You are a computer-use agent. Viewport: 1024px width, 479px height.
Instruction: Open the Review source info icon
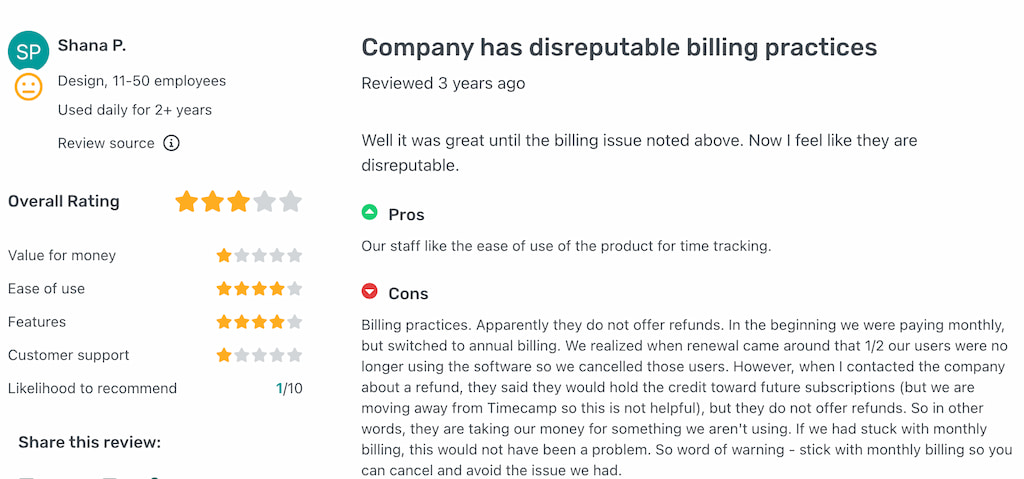point(171,143)
